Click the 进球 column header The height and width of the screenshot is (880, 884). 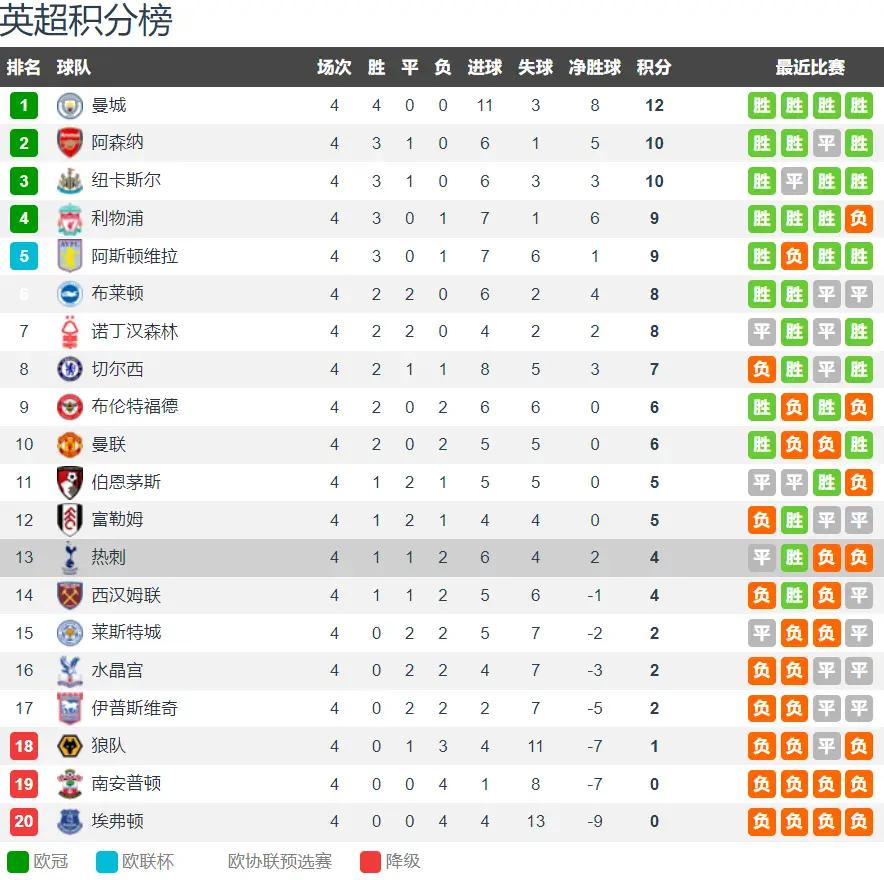pos(484,67)
